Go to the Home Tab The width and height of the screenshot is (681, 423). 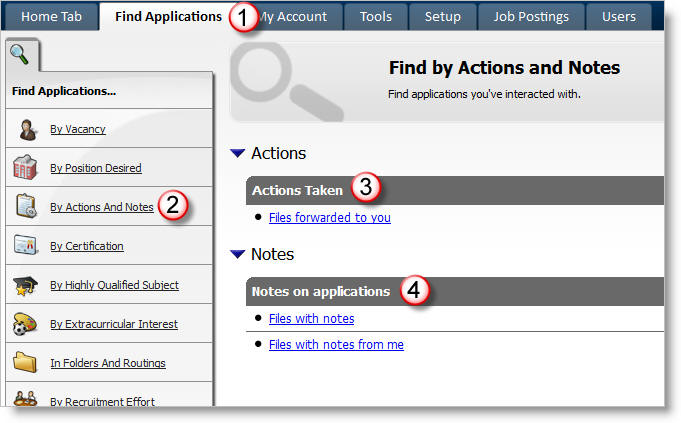[51, 17]
